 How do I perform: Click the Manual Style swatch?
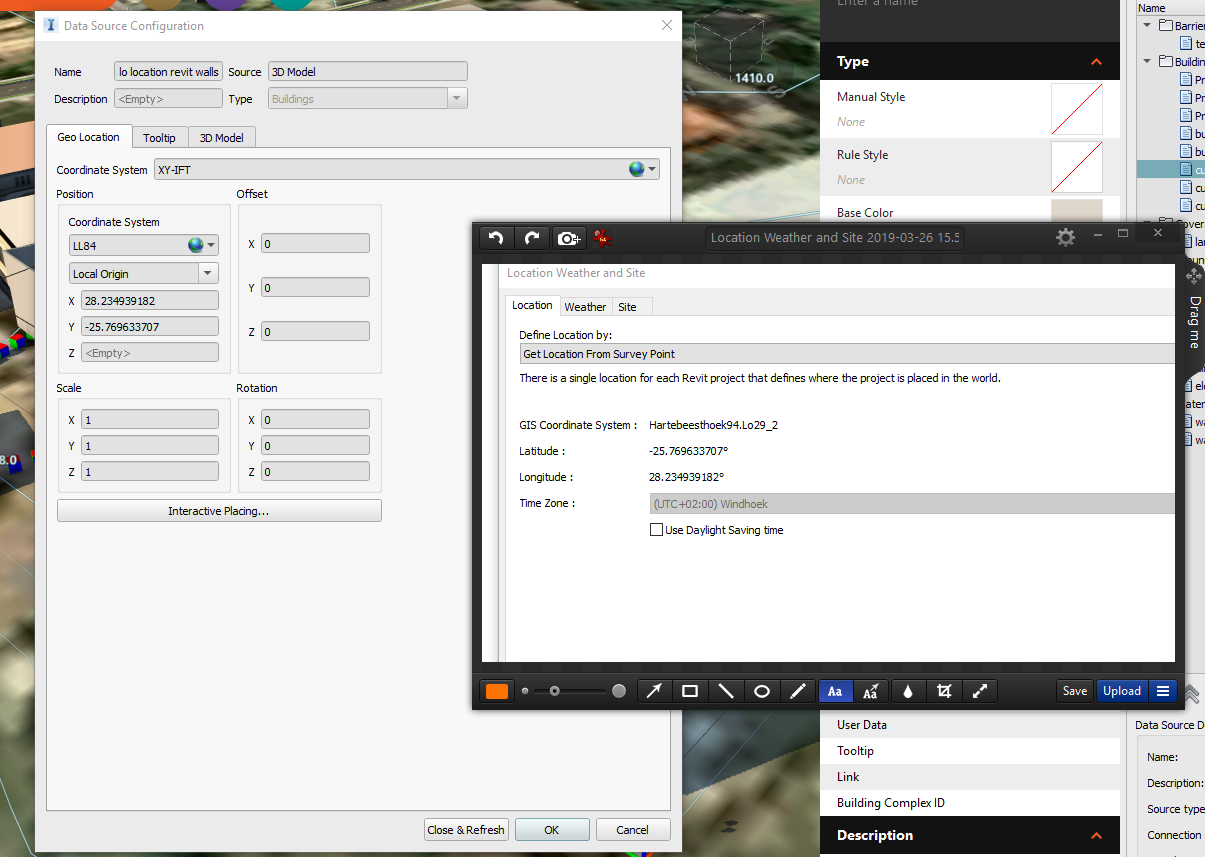click(x=1077, y=109)
